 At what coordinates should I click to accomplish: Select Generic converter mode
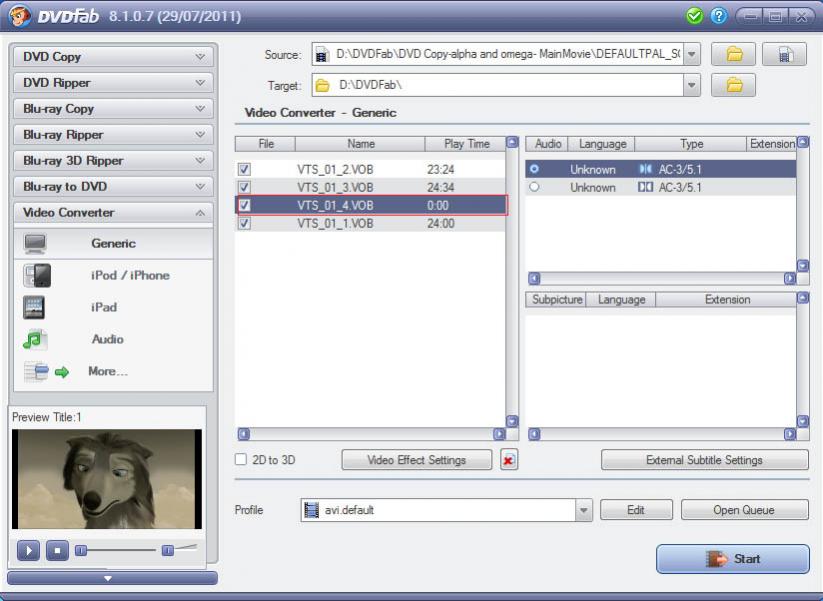113,244
